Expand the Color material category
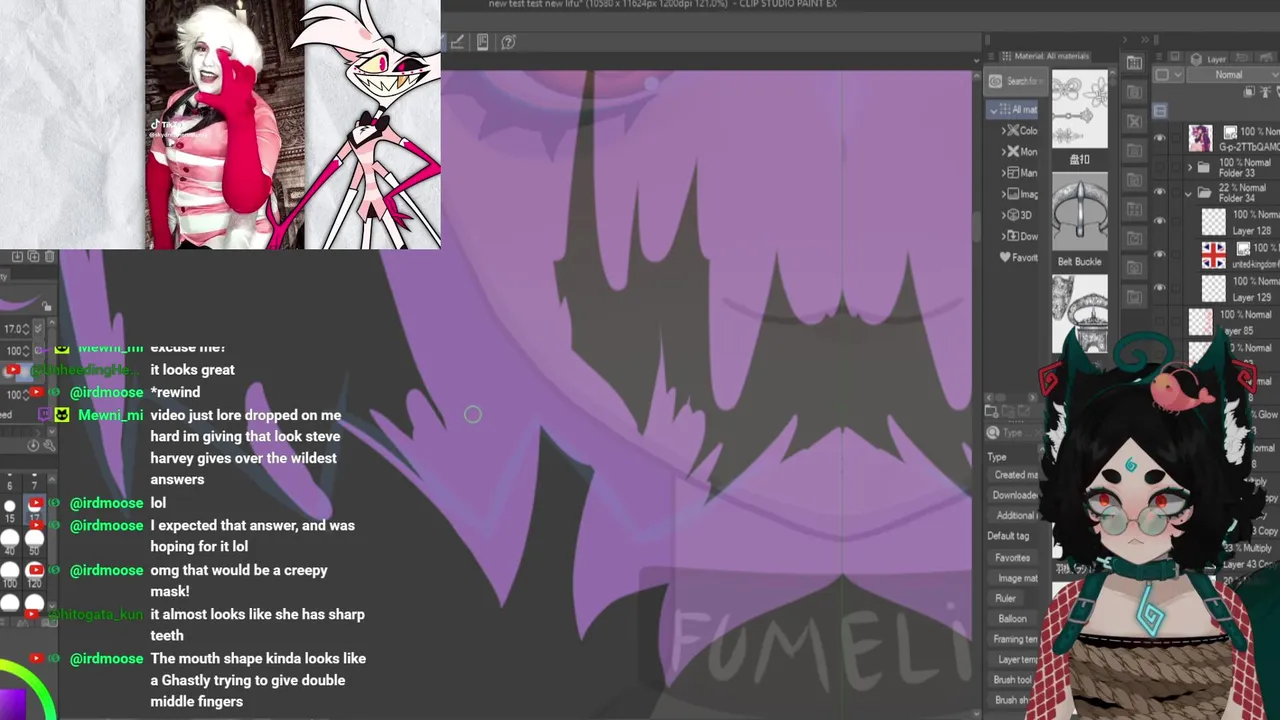This screenshot has width=1280, height=720. [1003, 131]
